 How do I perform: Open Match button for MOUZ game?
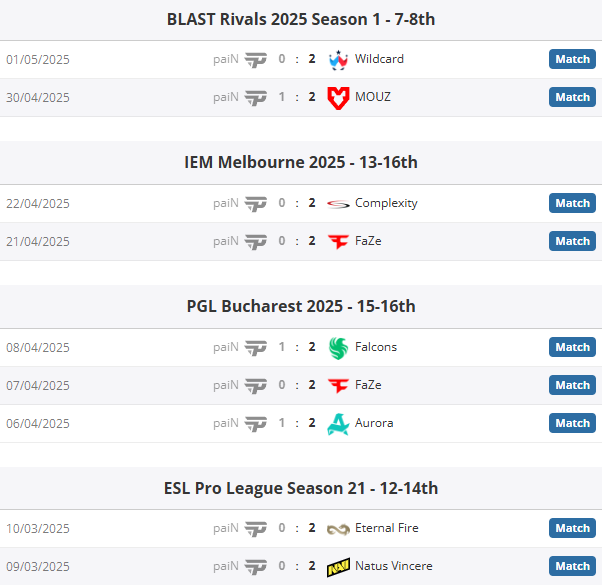[x=572, y=97]
